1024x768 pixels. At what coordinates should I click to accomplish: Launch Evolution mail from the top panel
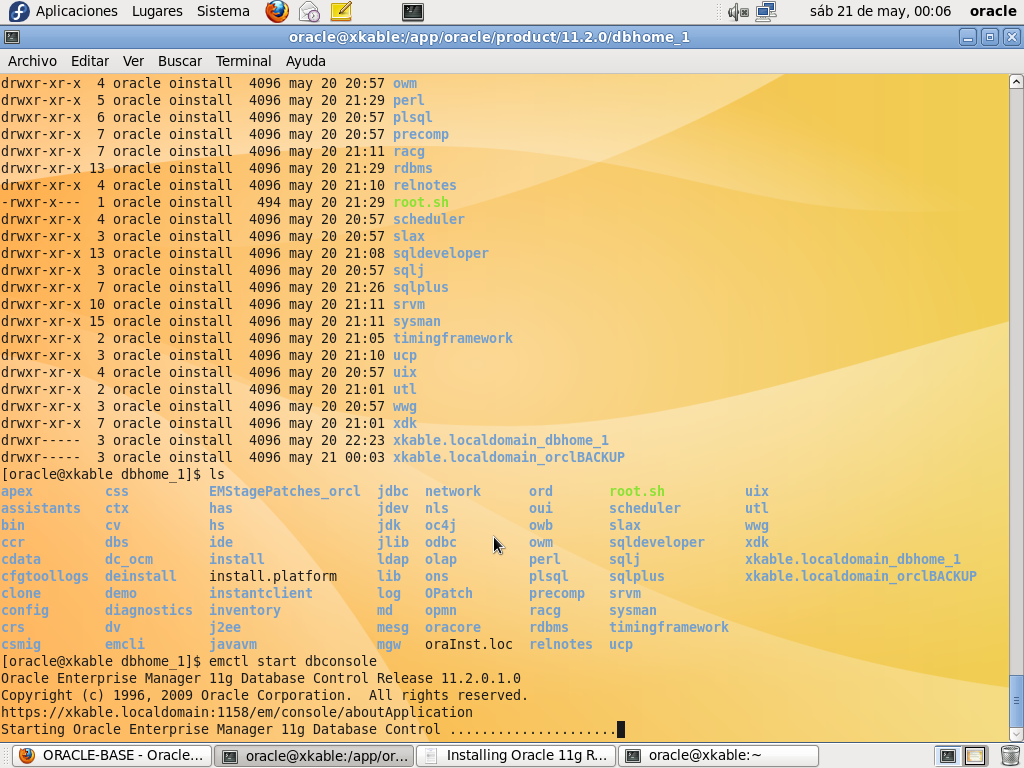310,11
